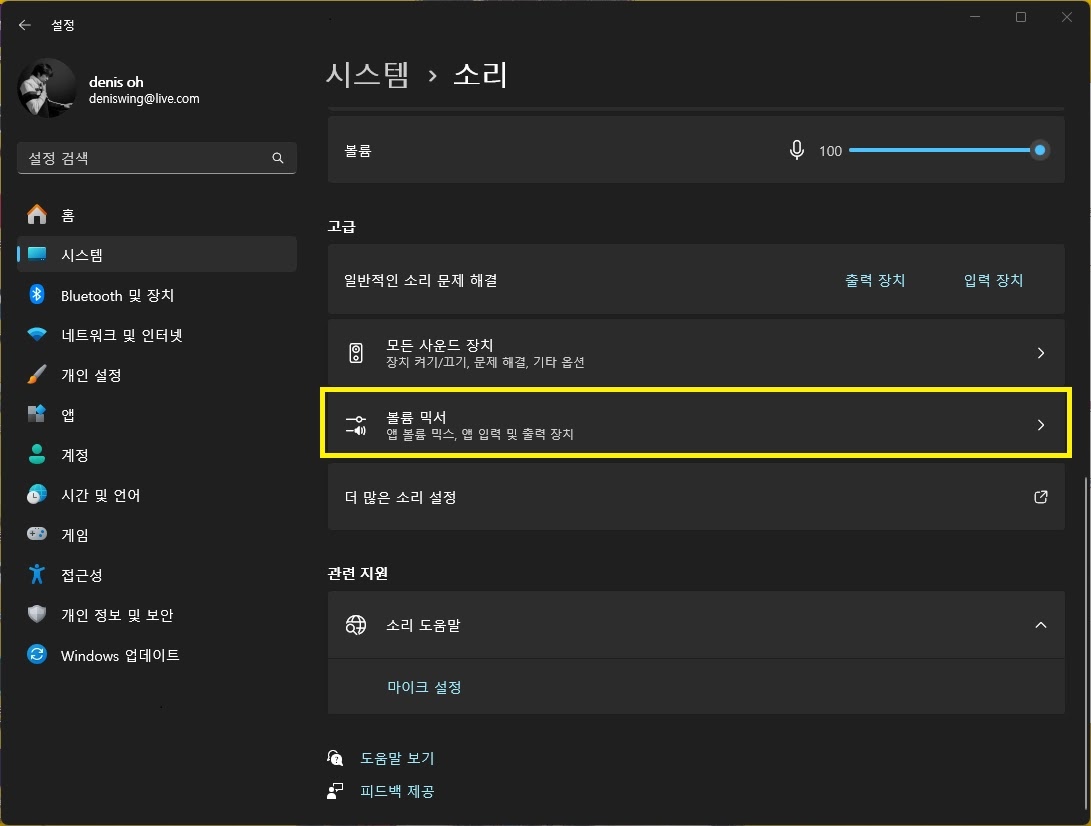Open 앱 settings category
Image resolution: width=1091 pixels, height=826 pixels.
pyautogui.click(x=157, y=414)
